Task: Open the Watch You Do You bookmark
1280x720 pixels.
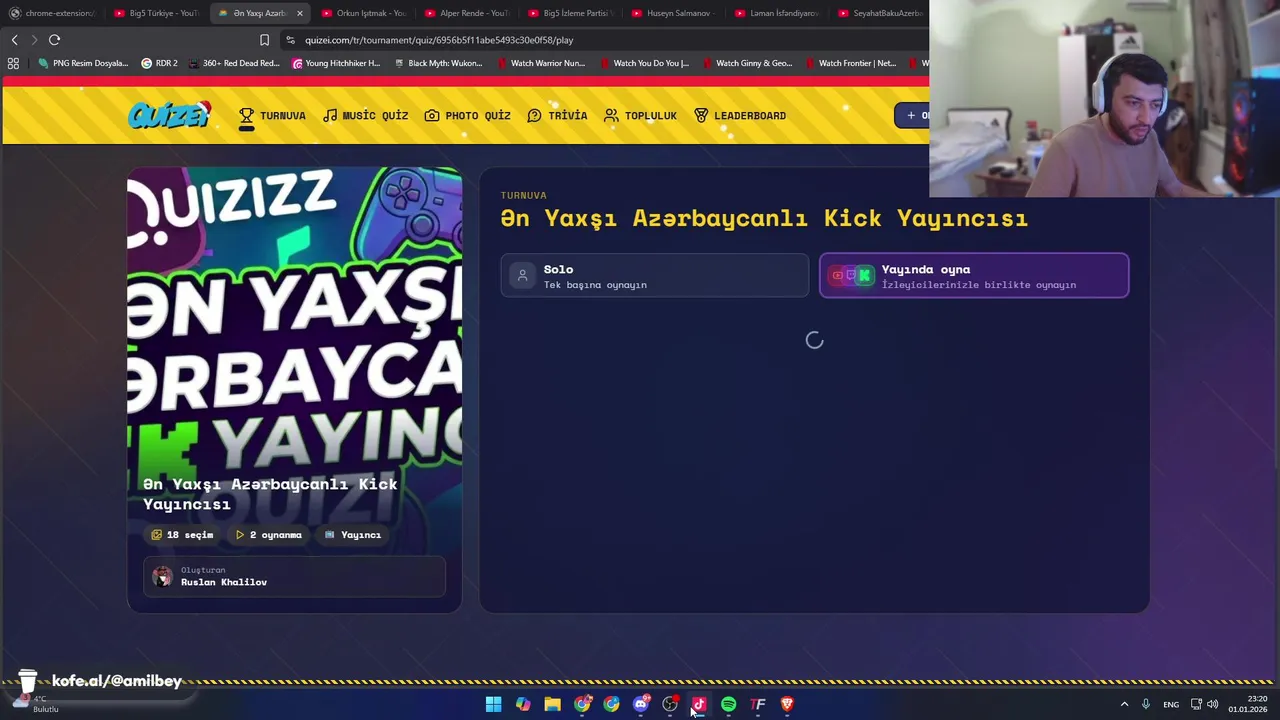Action: pos(643,63)
